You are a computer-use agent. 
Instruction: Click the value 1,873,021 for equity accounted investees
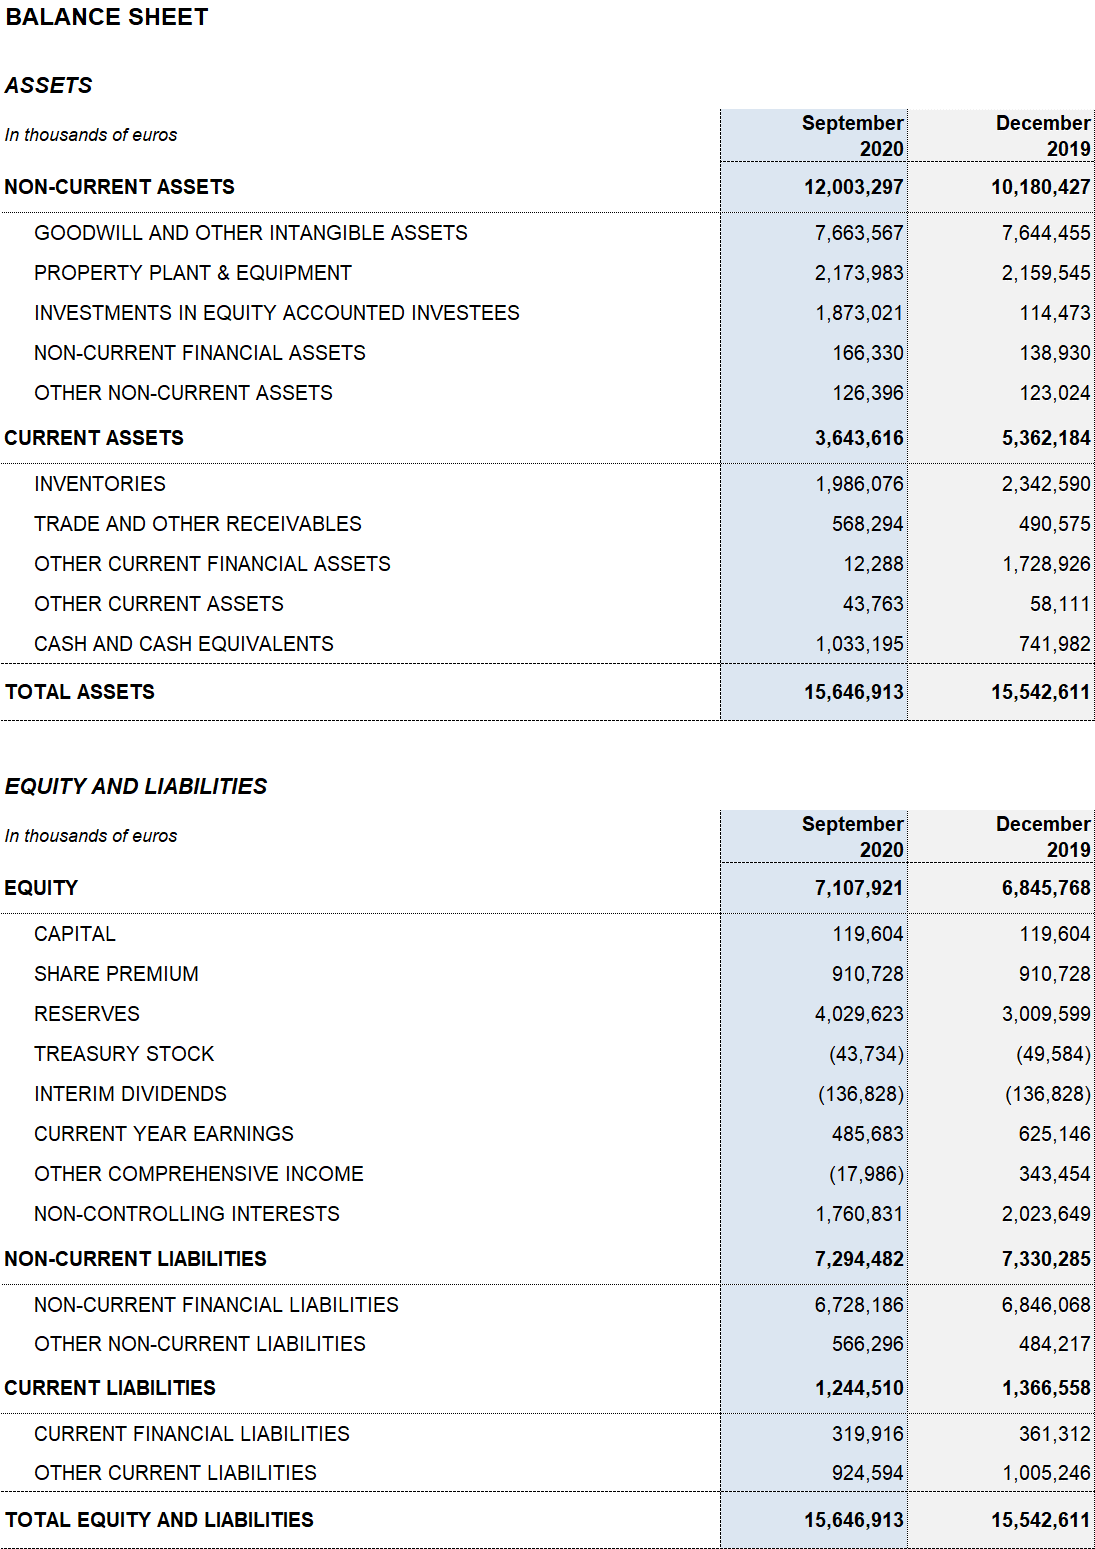click(858, 313)
